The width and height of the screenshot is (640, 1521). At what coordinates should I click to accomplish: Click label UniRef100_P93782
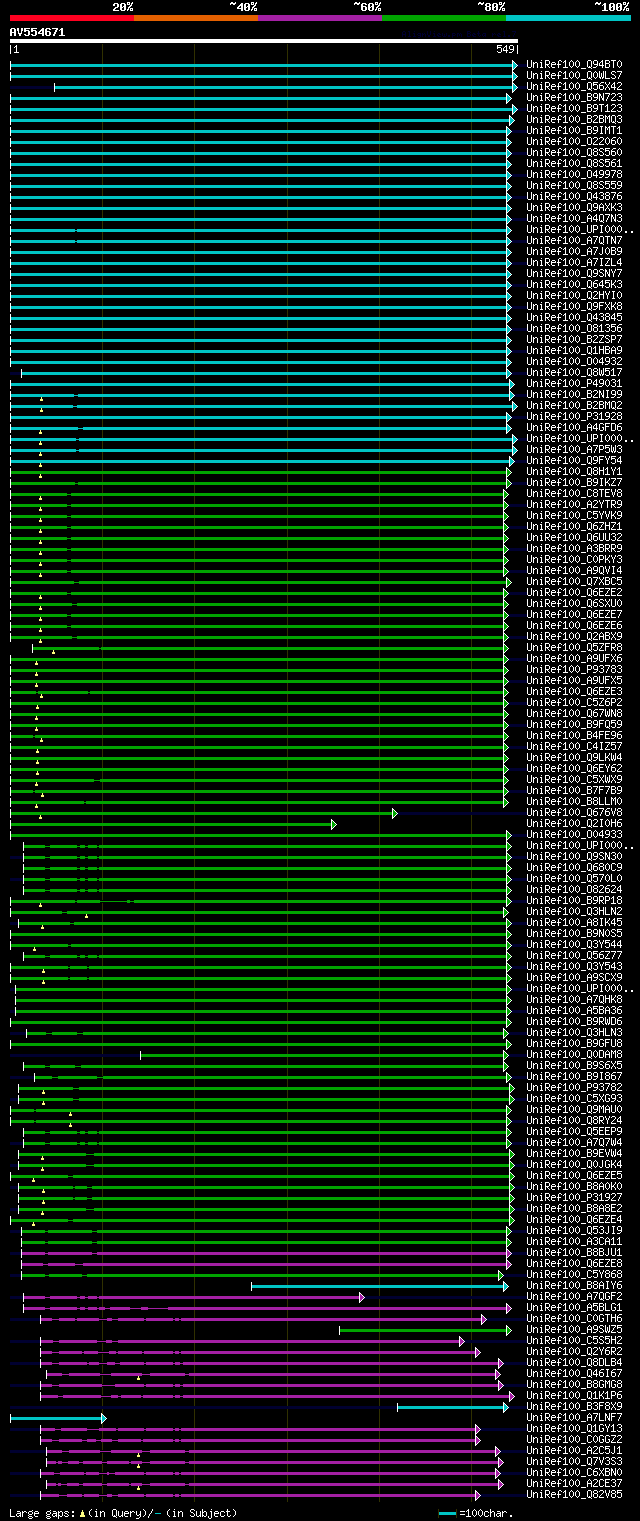pos(574,1087)
